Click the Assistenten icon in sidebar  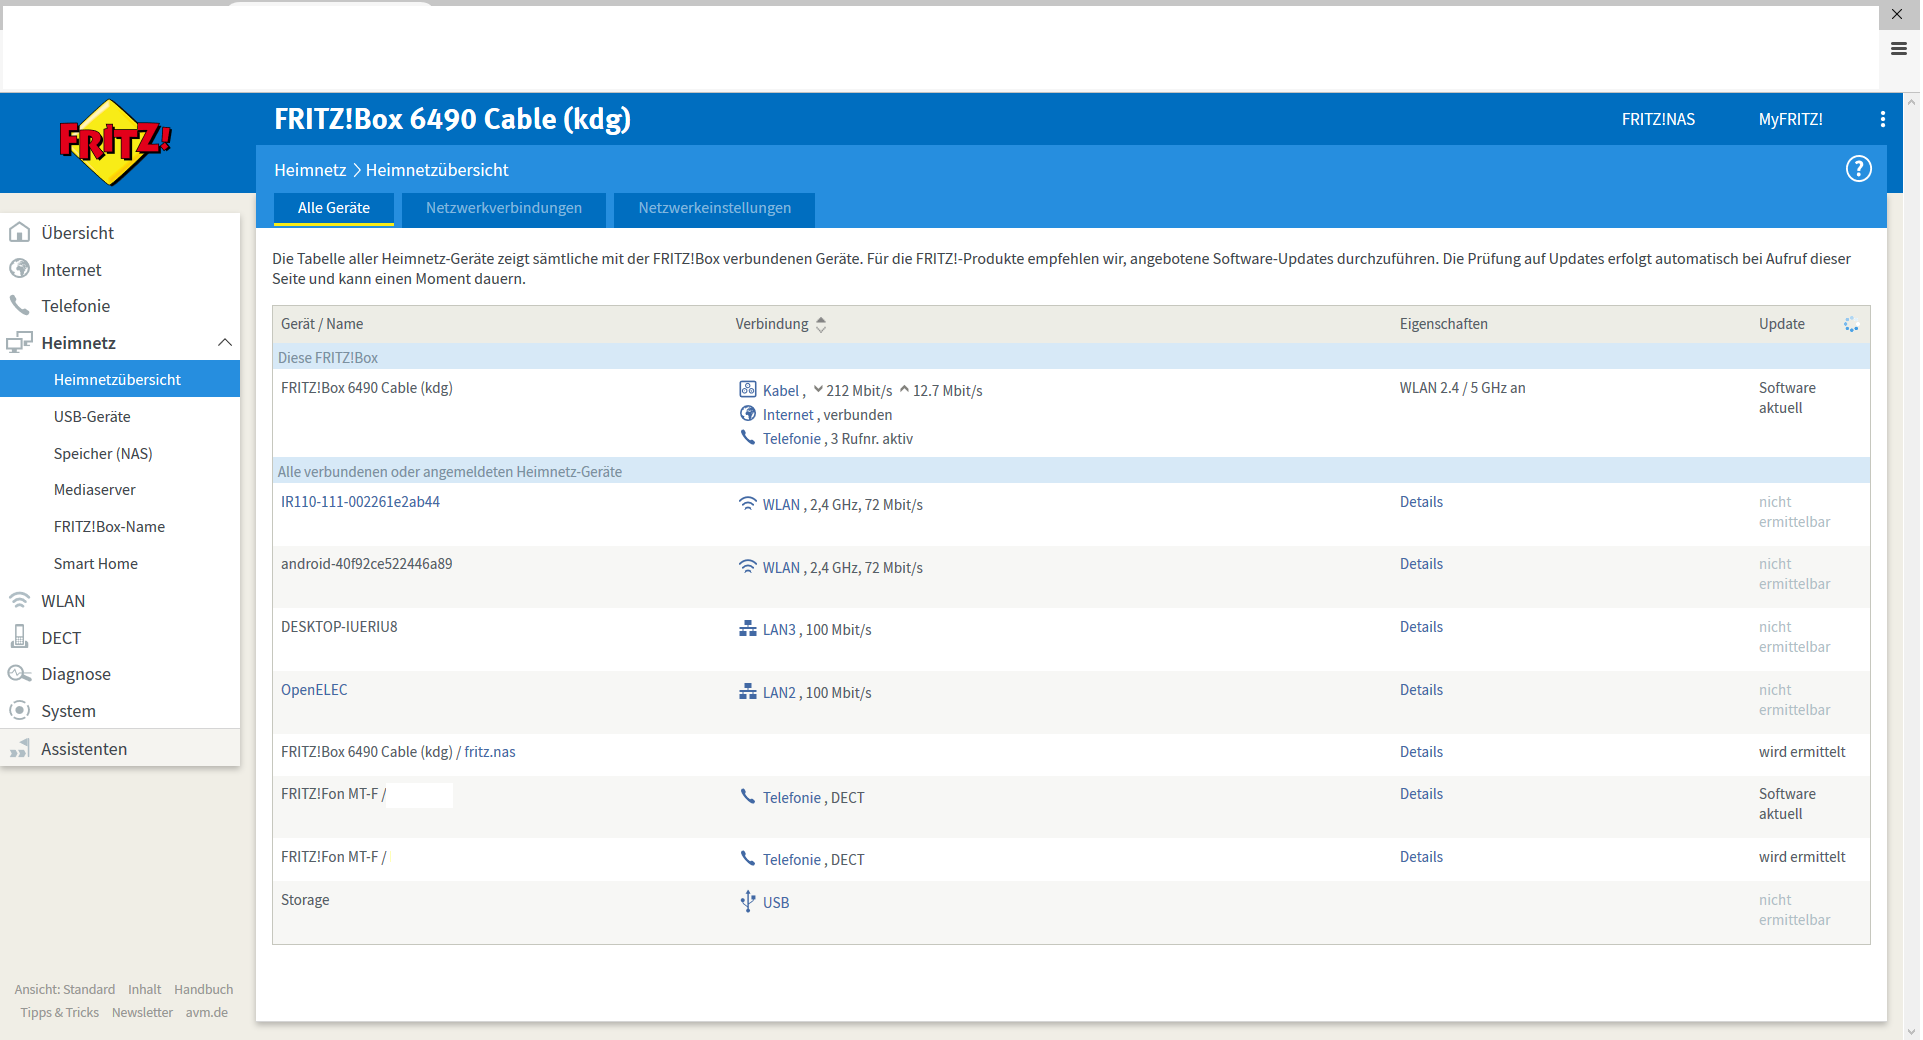(19, 748)
